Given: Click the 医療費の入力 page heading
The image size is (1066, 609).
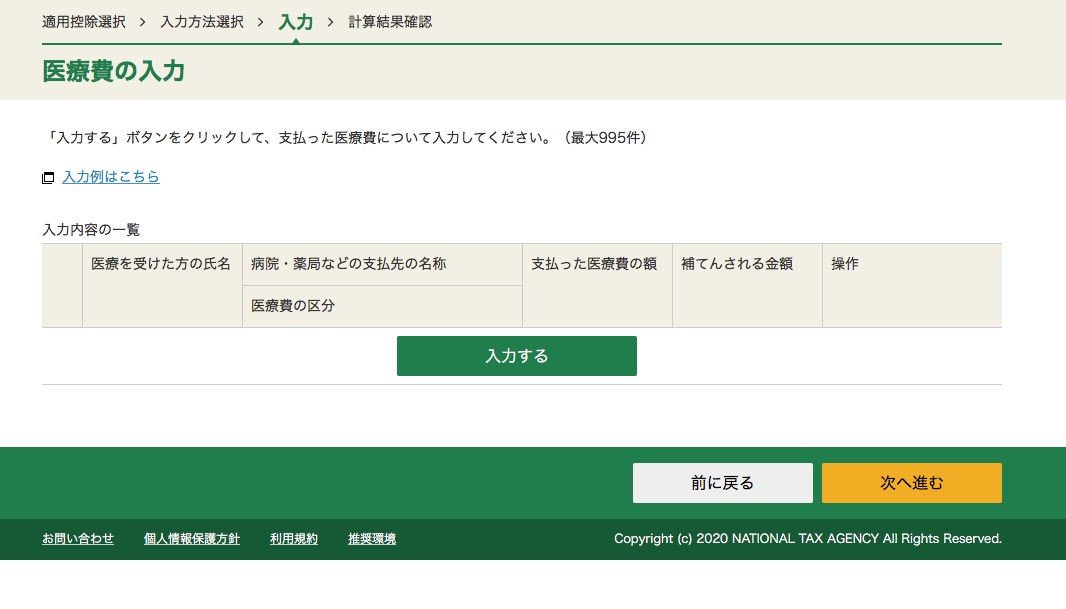Looking at the screenshot, I should click(113, 72).
